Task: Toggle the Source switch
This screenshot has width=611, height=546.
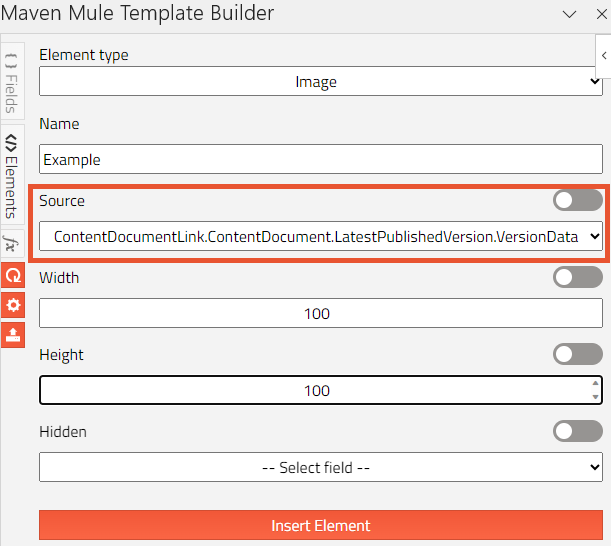Action: 577,200
